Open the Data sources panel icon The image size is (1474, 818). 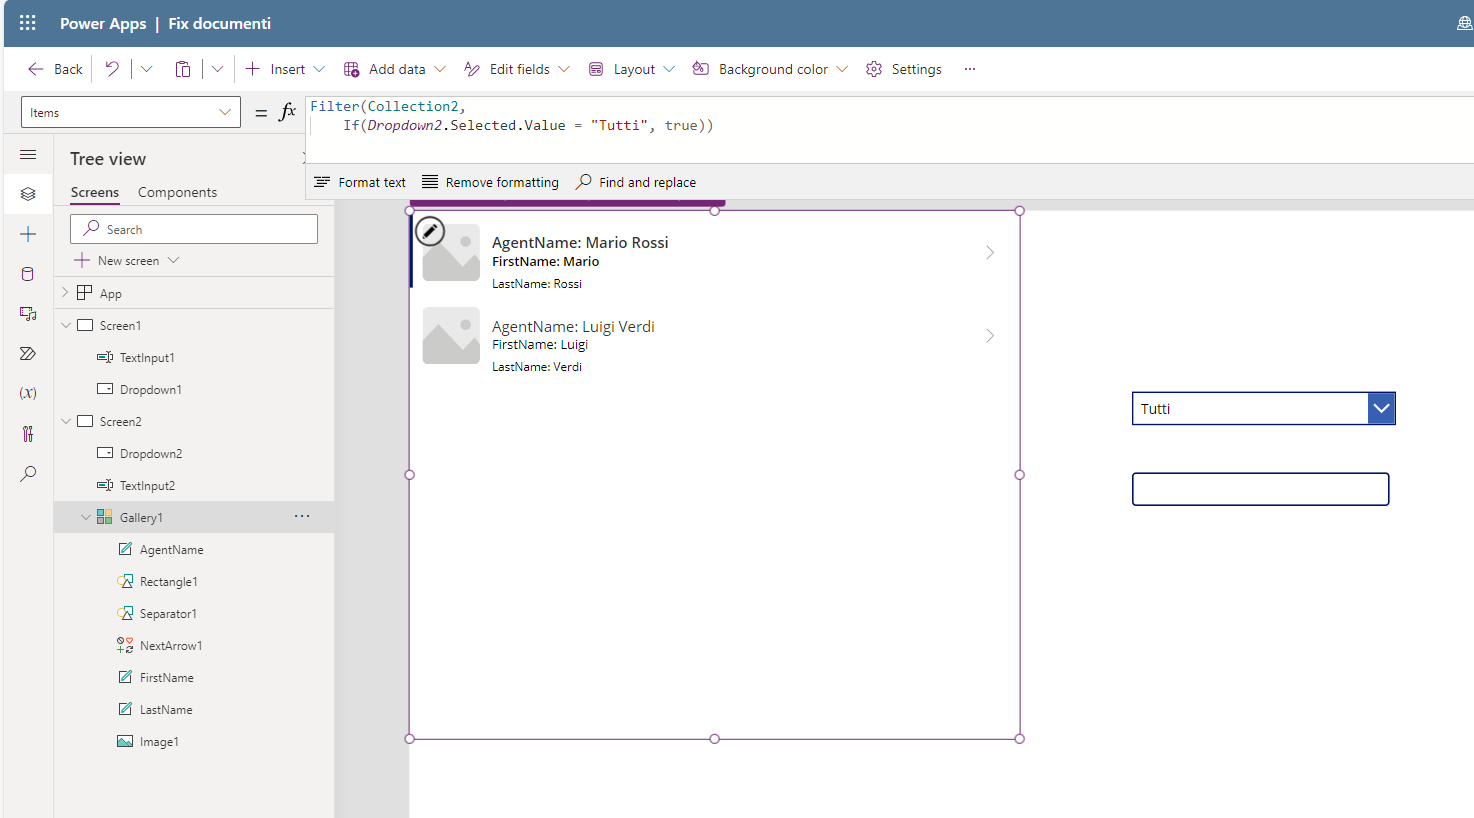click(27, 273)
